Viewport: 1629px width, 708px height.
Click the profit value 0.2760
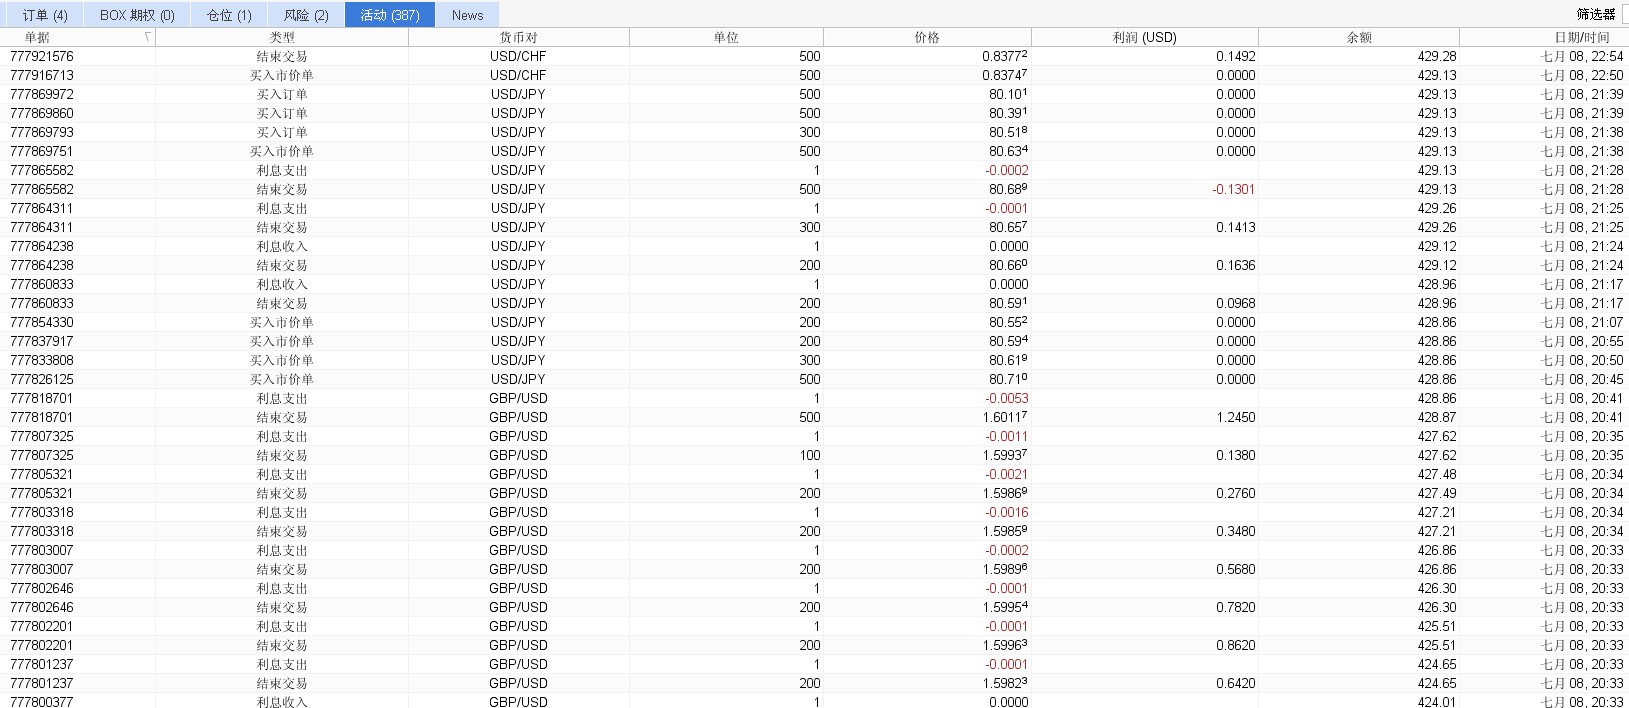(x=1235, y=494)
